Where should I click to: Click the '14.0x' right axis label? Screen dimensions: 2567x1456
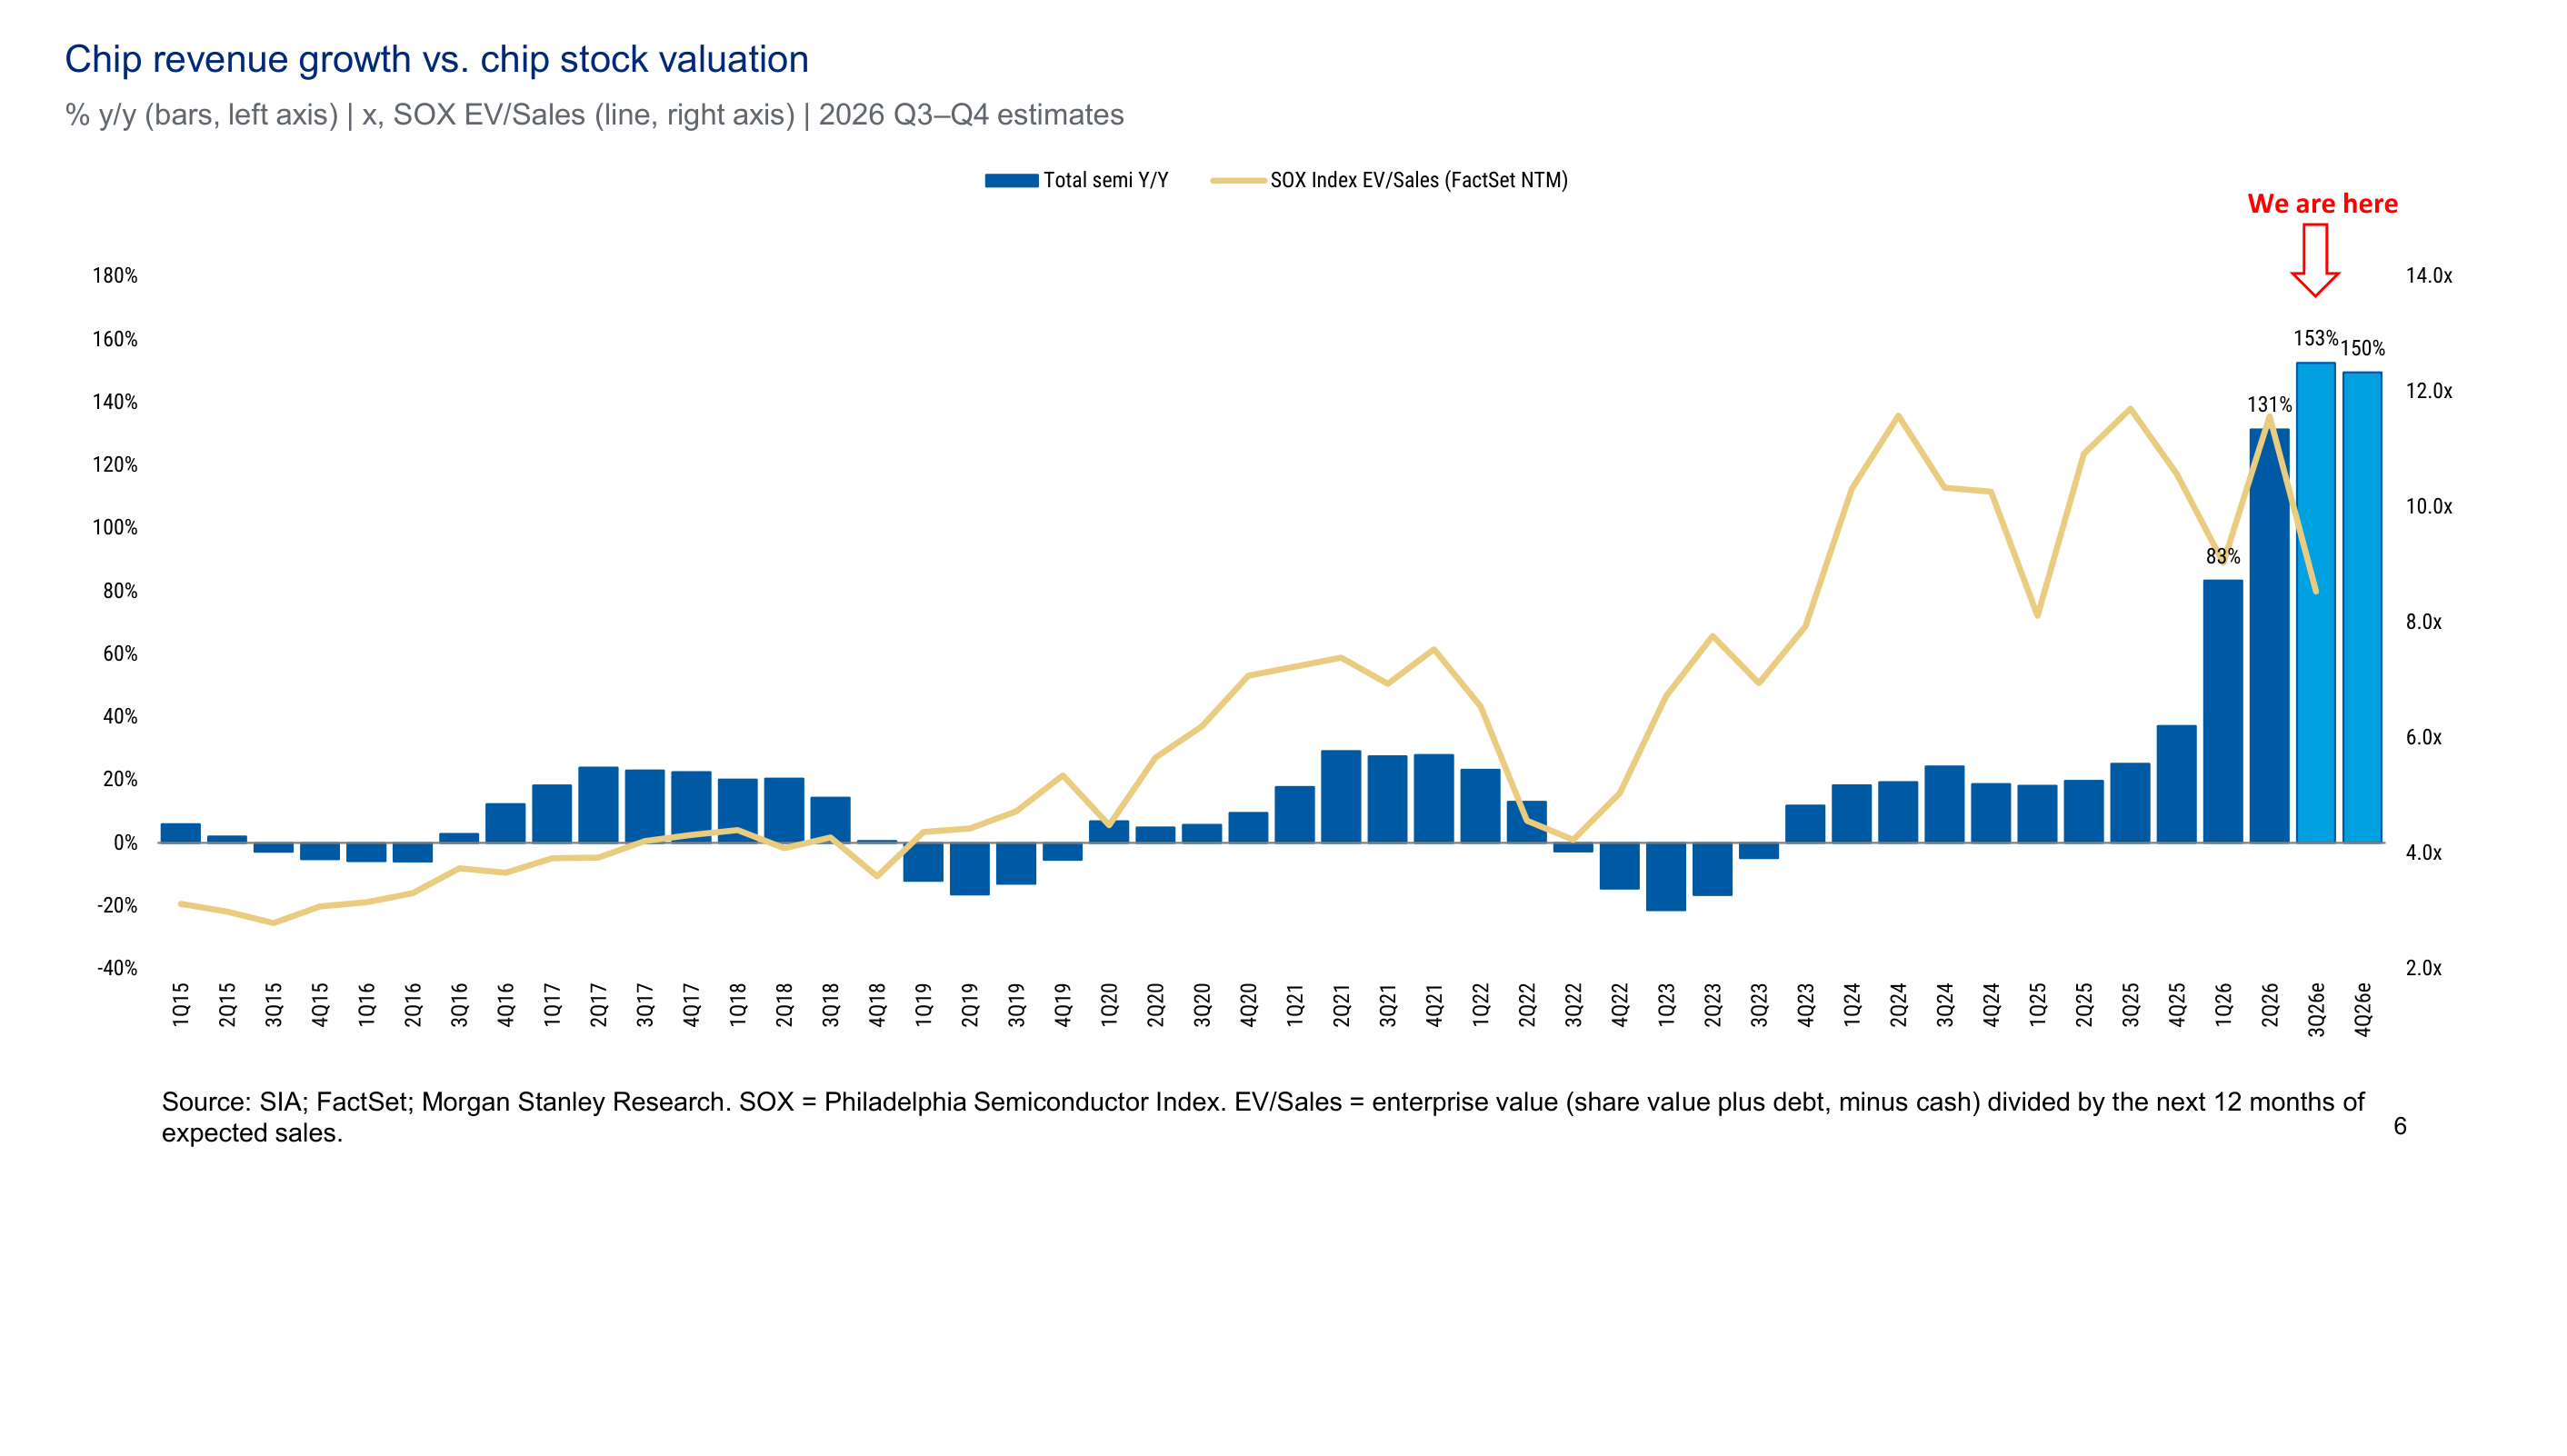click(2429, 276)
